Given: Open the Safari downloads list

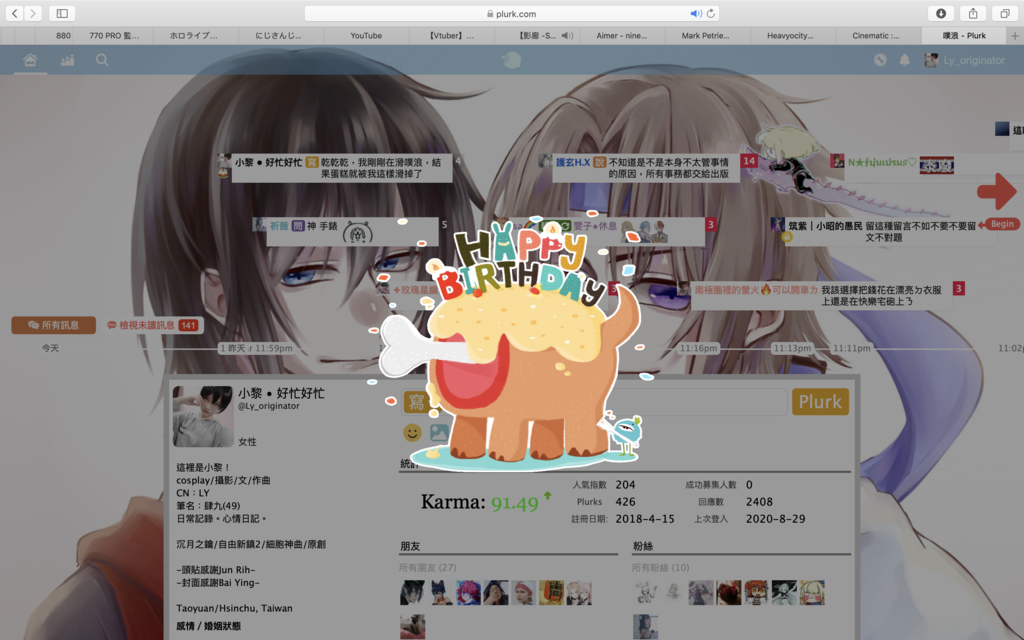Looking at the screenshot, I should (x=941, y=13).
